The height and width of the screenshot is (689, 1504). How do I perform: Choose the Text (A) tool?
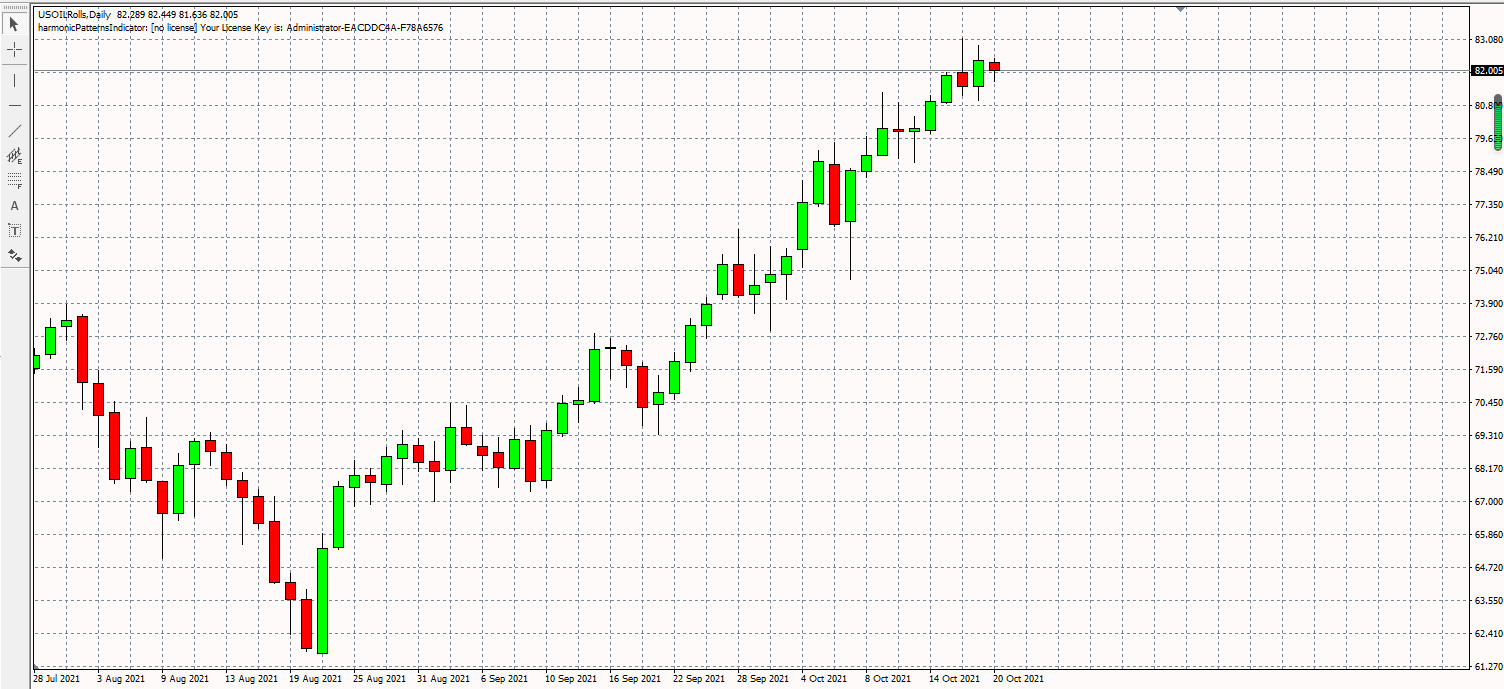pyautogui.click(x=14, y=205)
